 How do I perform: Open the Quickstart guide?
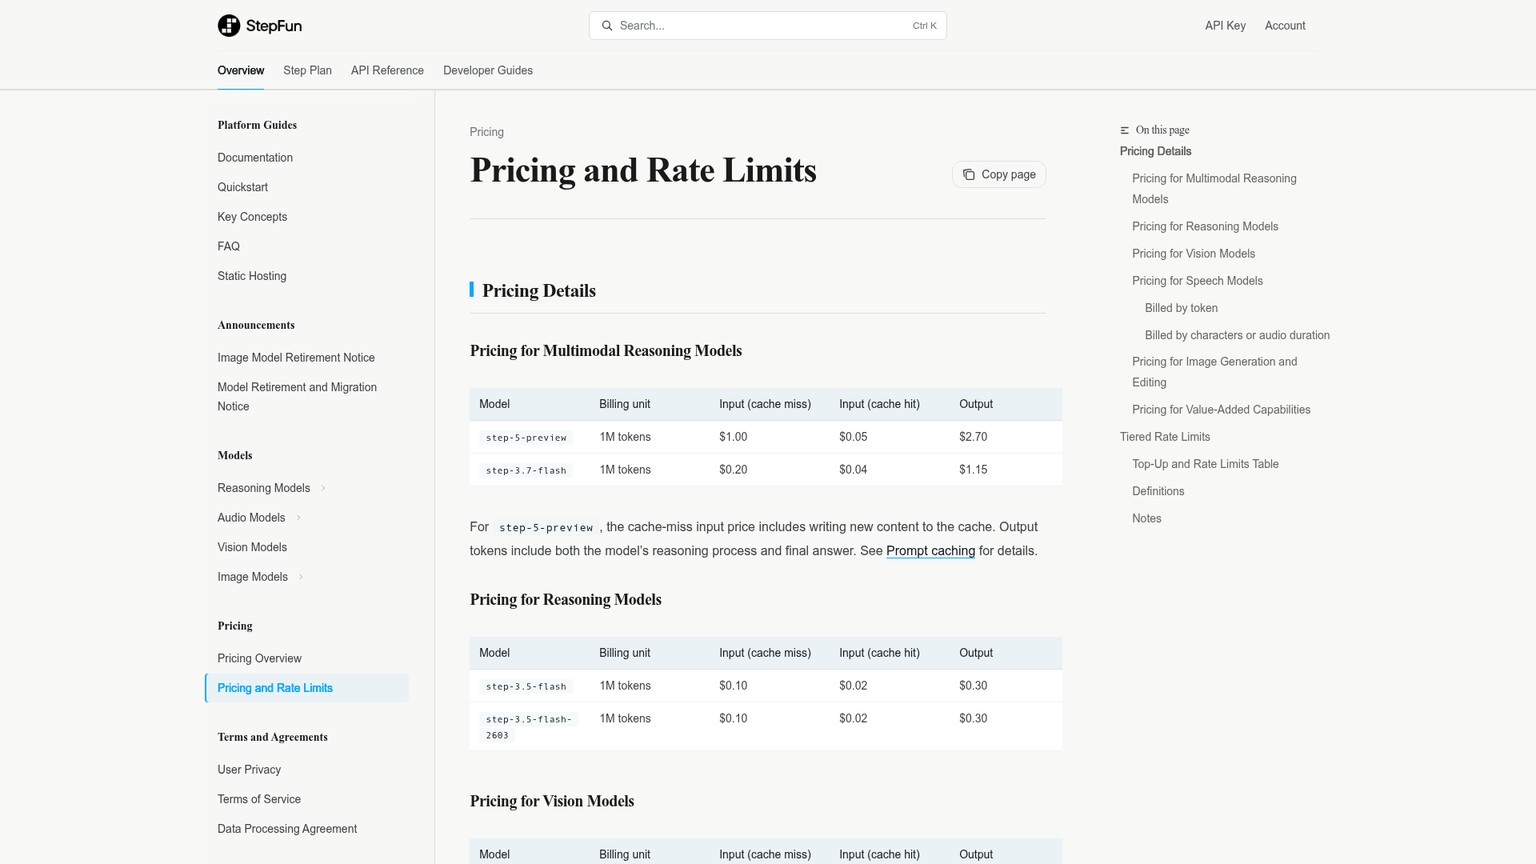click(x=243, y=188)
